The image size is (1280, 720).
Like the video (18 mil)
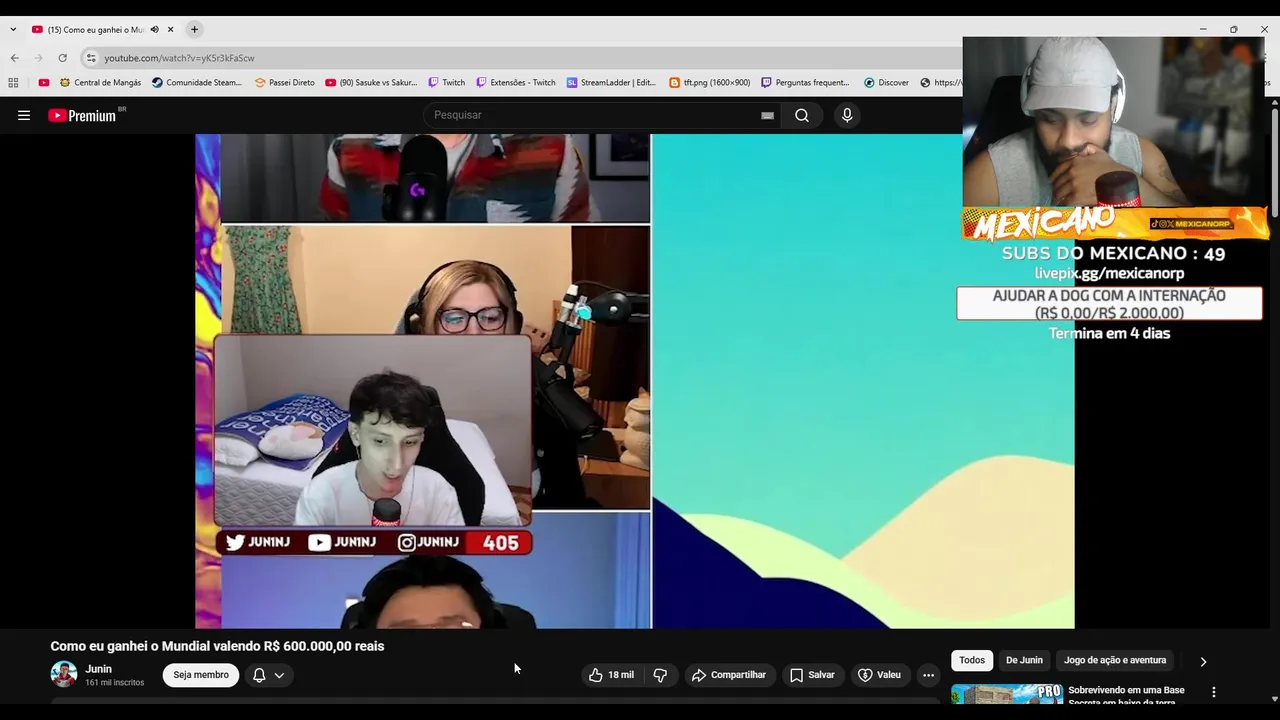pyautogui.click(x=611, y=675)
